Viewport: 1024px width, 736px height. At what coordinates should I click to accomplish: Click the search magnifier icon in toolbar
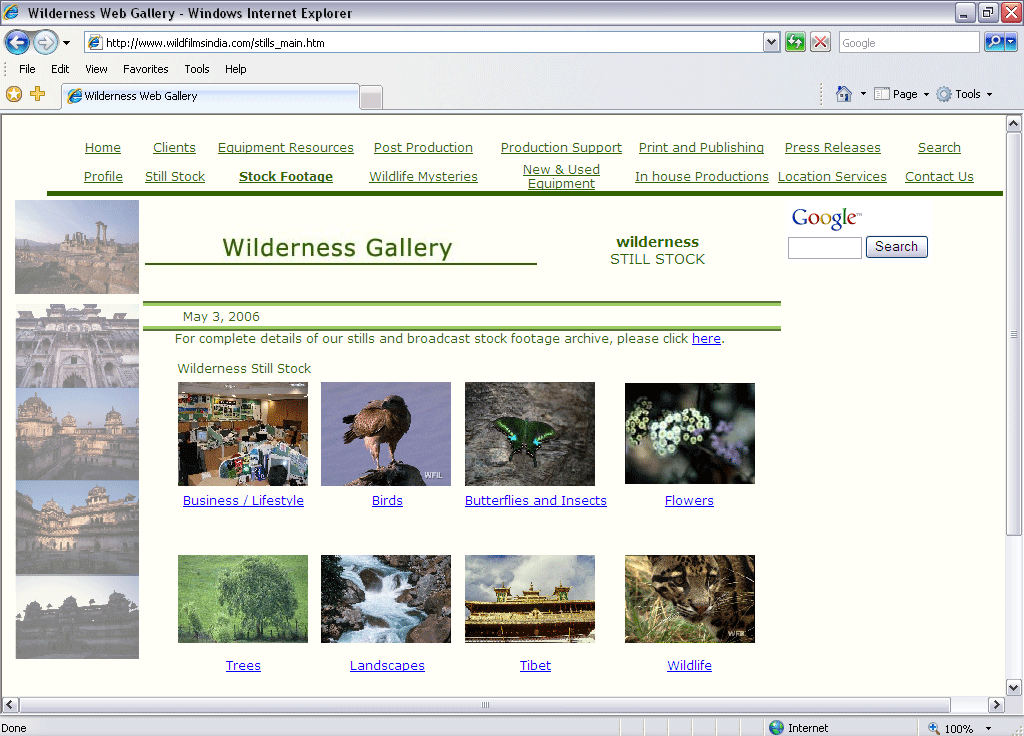point(995,42)
